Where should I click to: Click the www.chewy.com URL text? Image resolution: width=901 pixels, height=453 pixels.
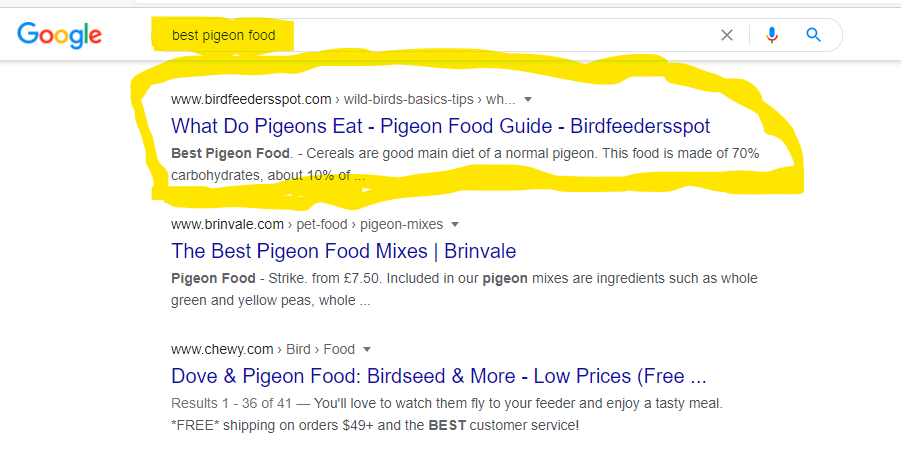point(222,349)
